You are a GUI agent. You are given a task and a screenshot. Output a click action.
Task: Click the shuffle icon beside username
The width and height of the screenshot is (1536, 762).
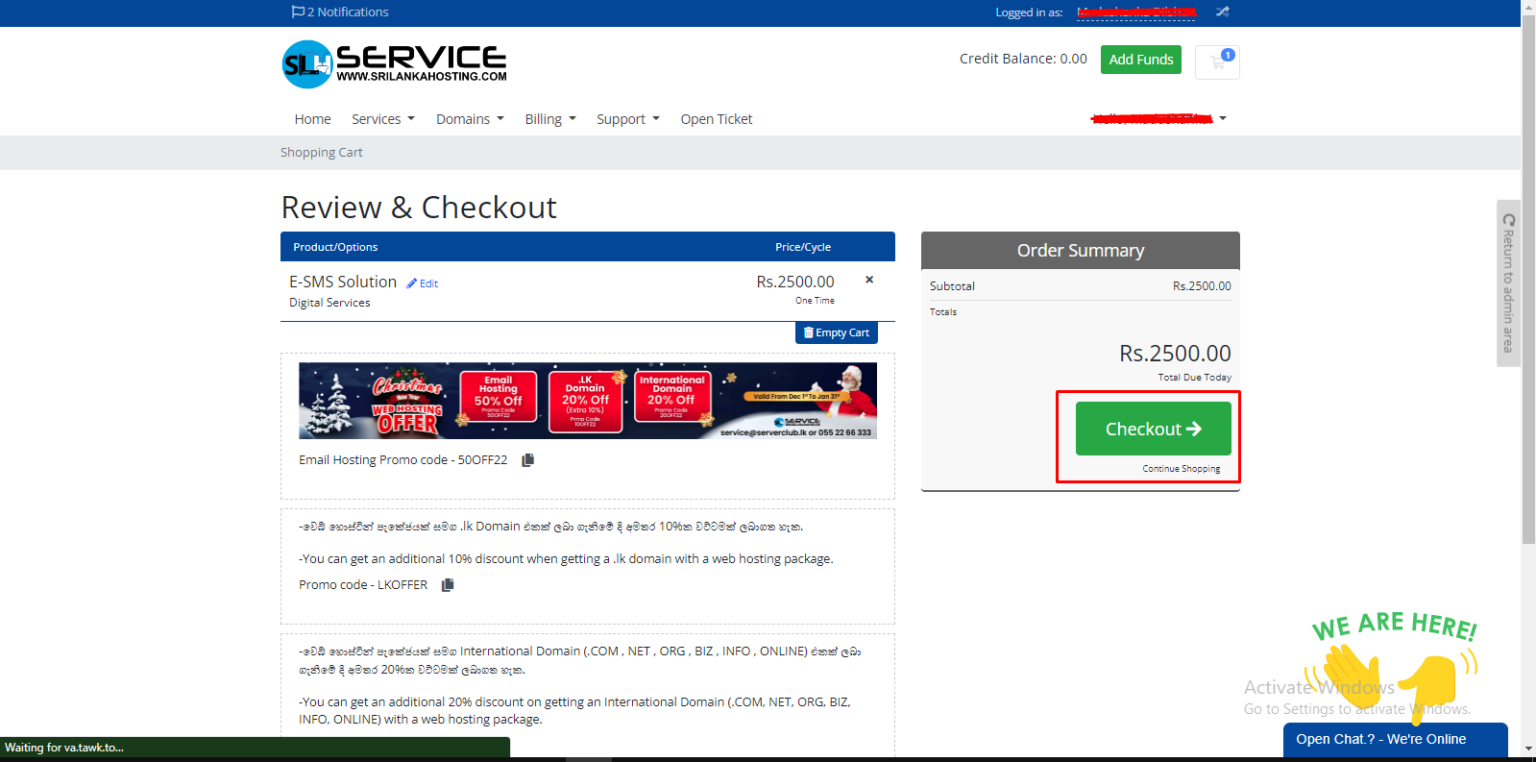tap(1222, 12)
